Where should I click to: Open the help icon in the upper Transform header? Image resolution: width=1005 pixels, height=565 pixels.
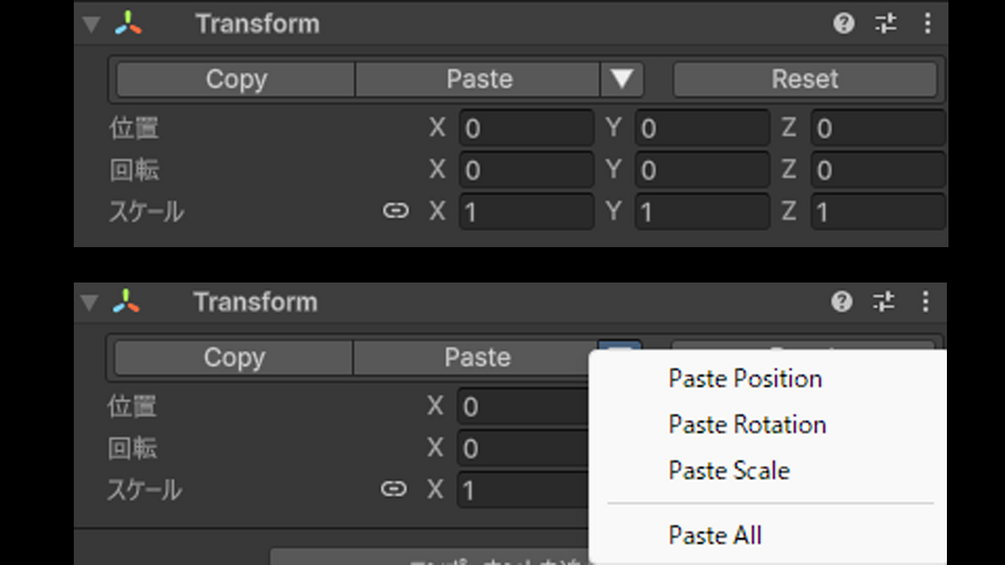coord(844,23)
